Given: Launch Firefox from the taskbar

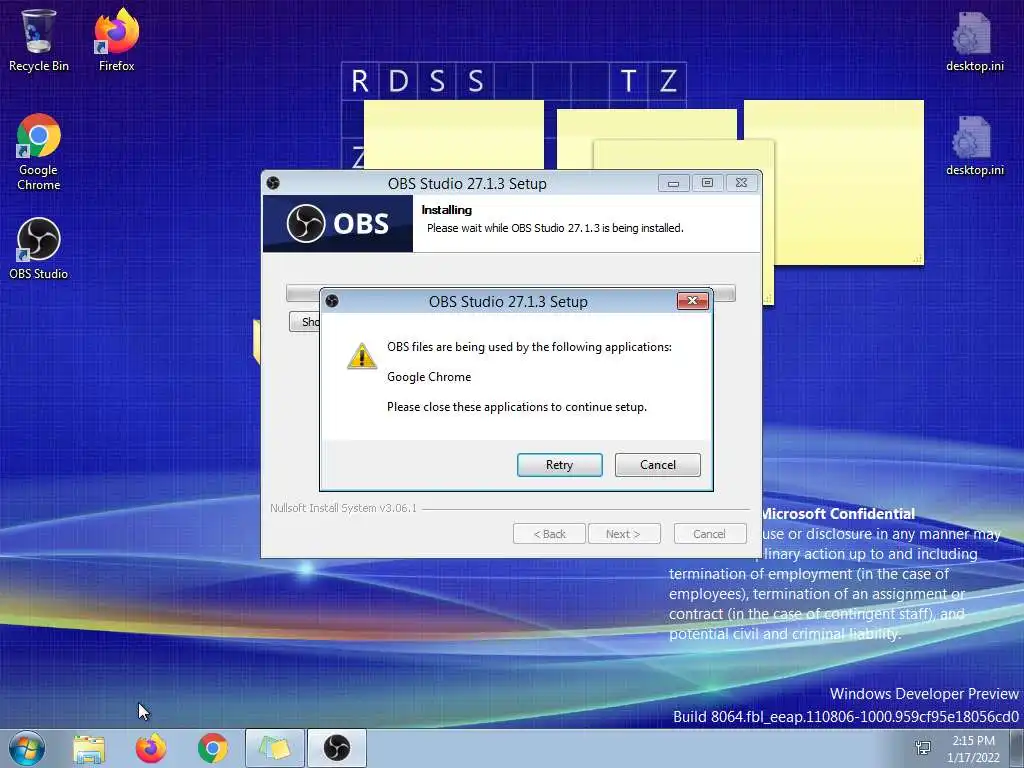Looking at the screenshot, I should pyautogui.click(x=151, y=748).
